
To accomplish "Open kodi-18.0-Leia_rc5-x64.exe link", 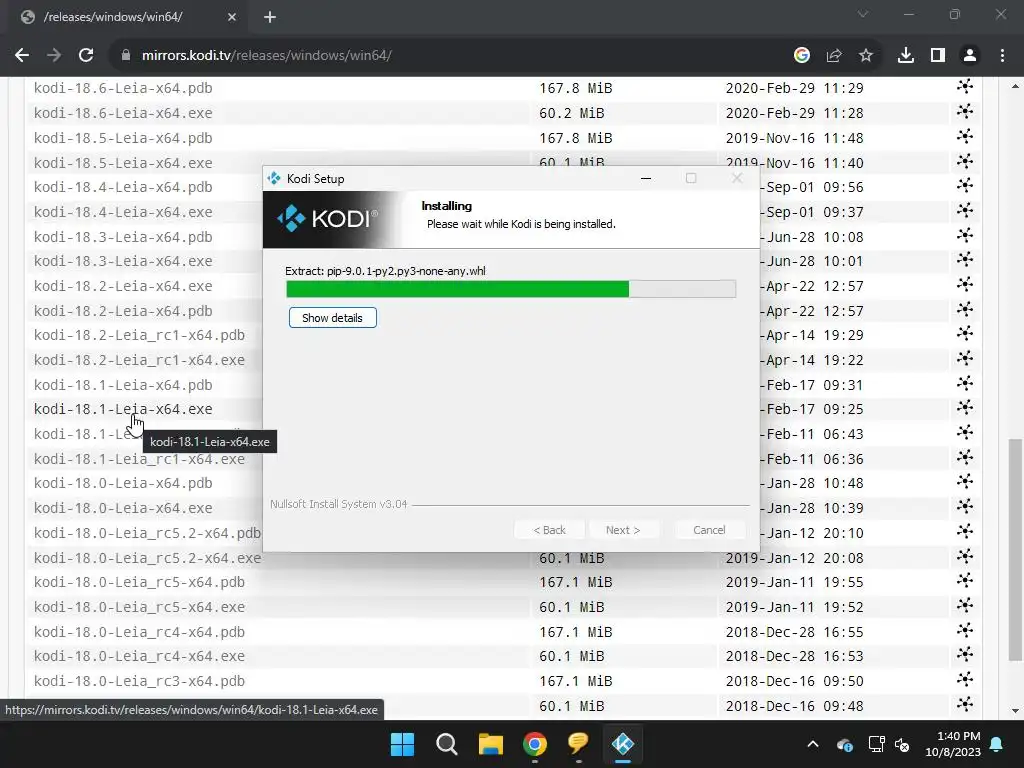I will 139,607.
